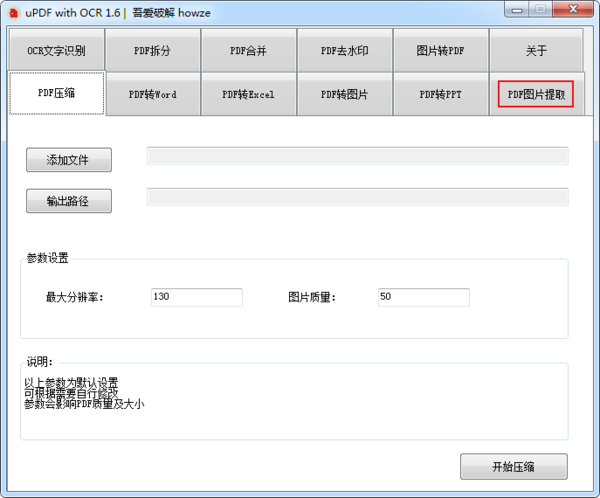
Task: Start compression with 开始压缩 button
Action: [x=514, y=467]
